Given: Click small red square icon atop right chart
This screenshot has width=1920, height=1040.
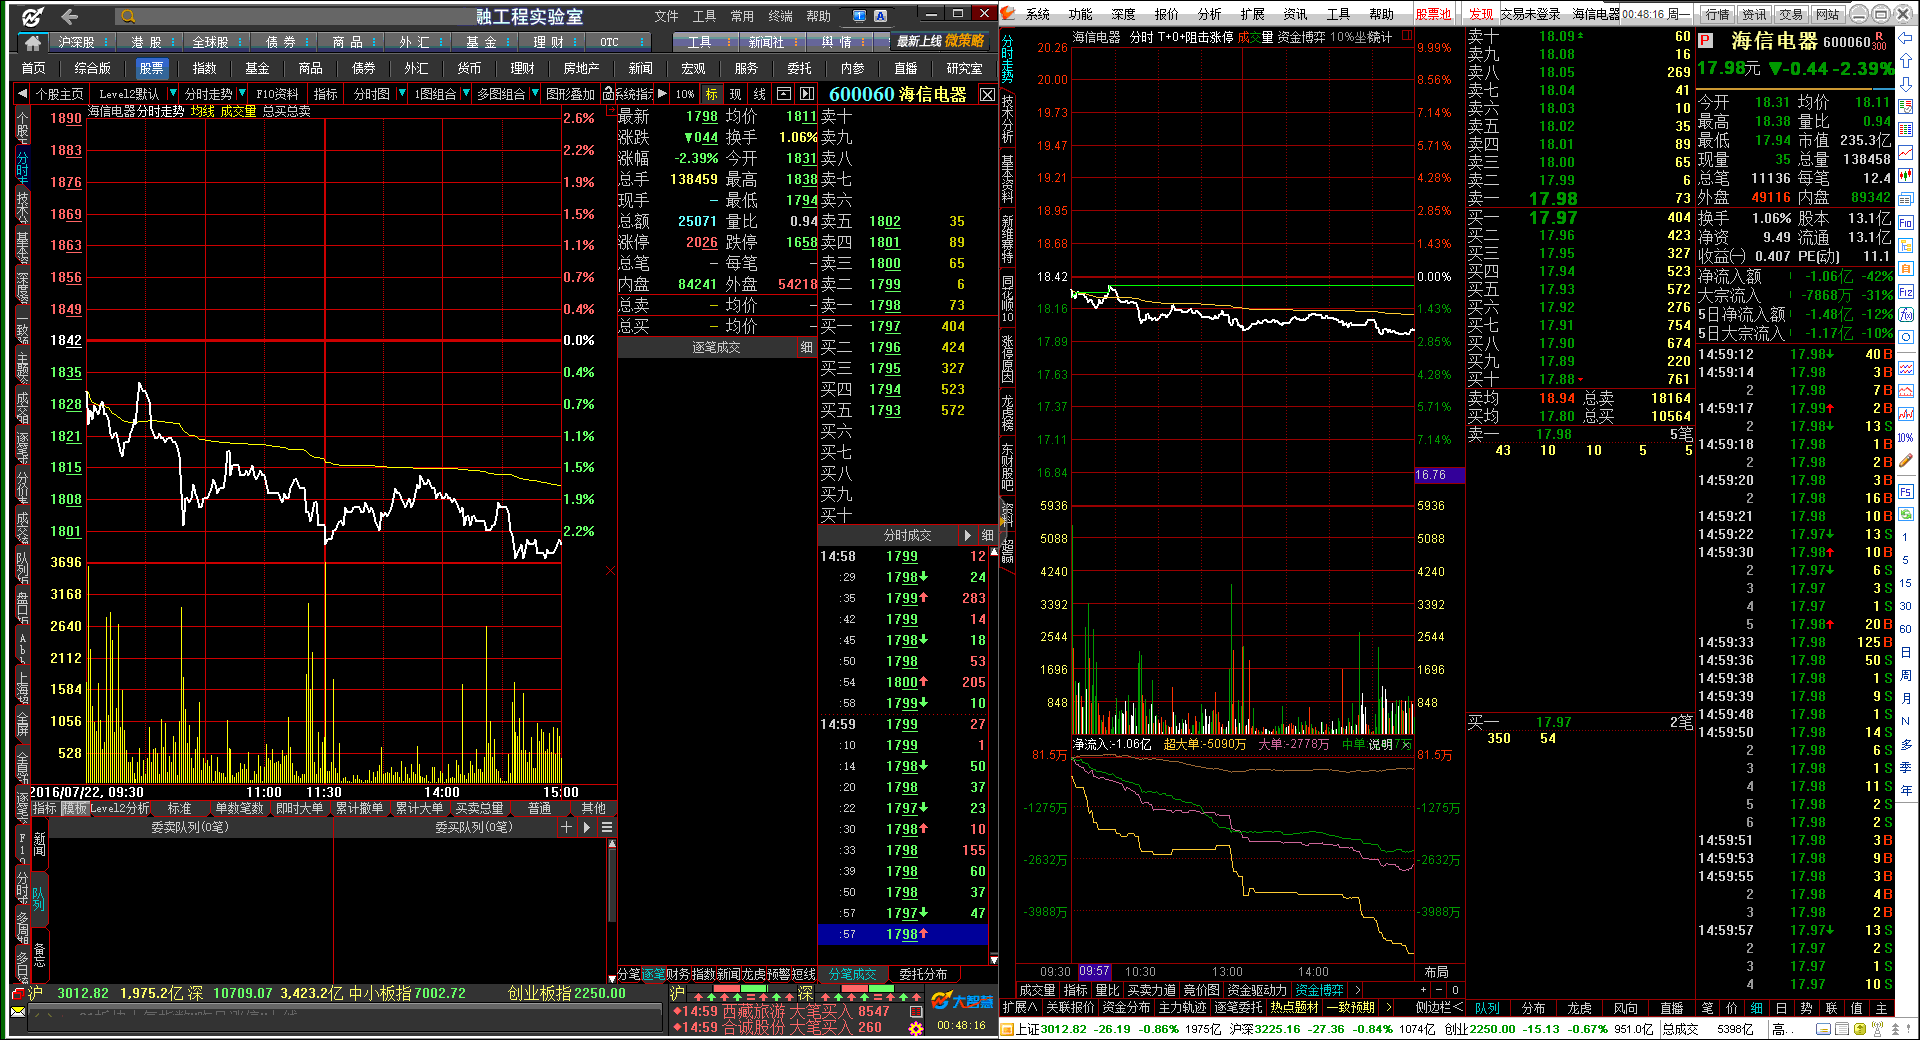Looking at the screenshot, I should pos(1407,36).
